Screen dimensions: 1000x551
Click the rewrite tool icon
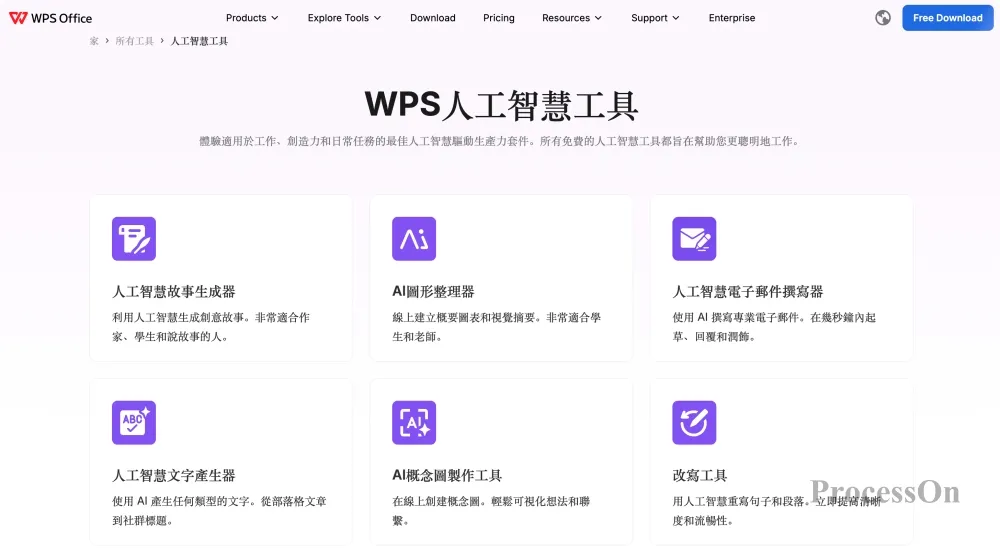(x=694, y=422)
